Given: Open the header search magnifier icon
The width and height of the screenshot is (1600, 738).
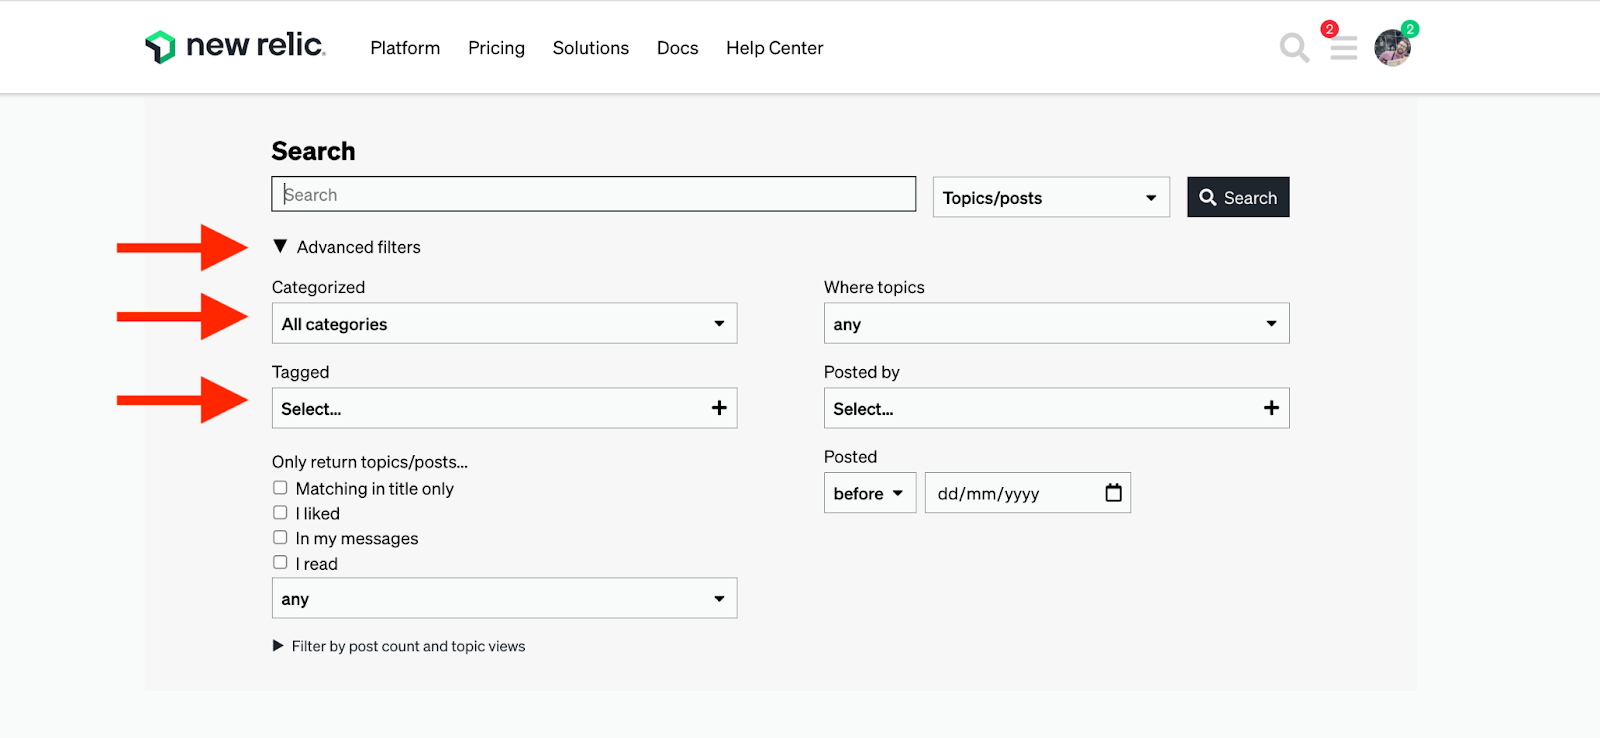Looking at the screenshot, I should 1294,47.
